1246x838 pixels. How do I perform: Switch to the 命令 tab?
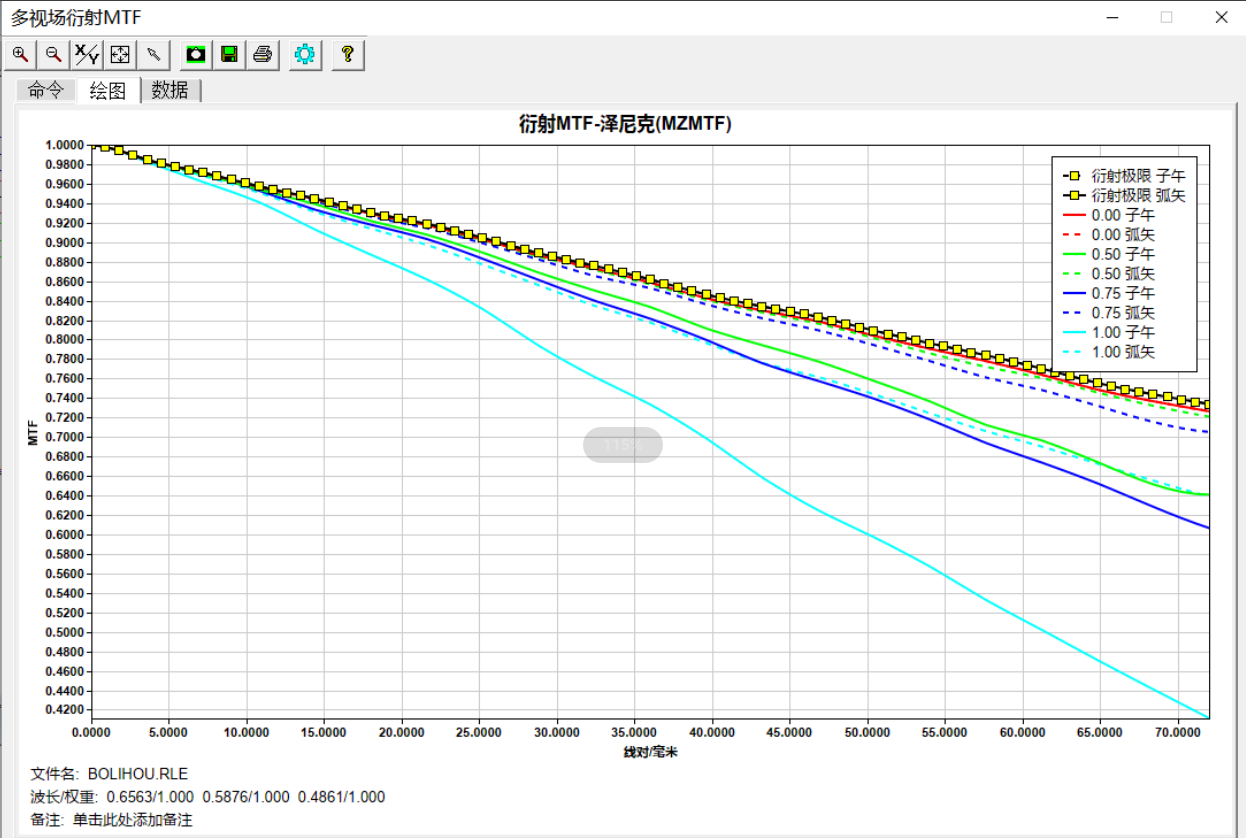coord(45,90)
